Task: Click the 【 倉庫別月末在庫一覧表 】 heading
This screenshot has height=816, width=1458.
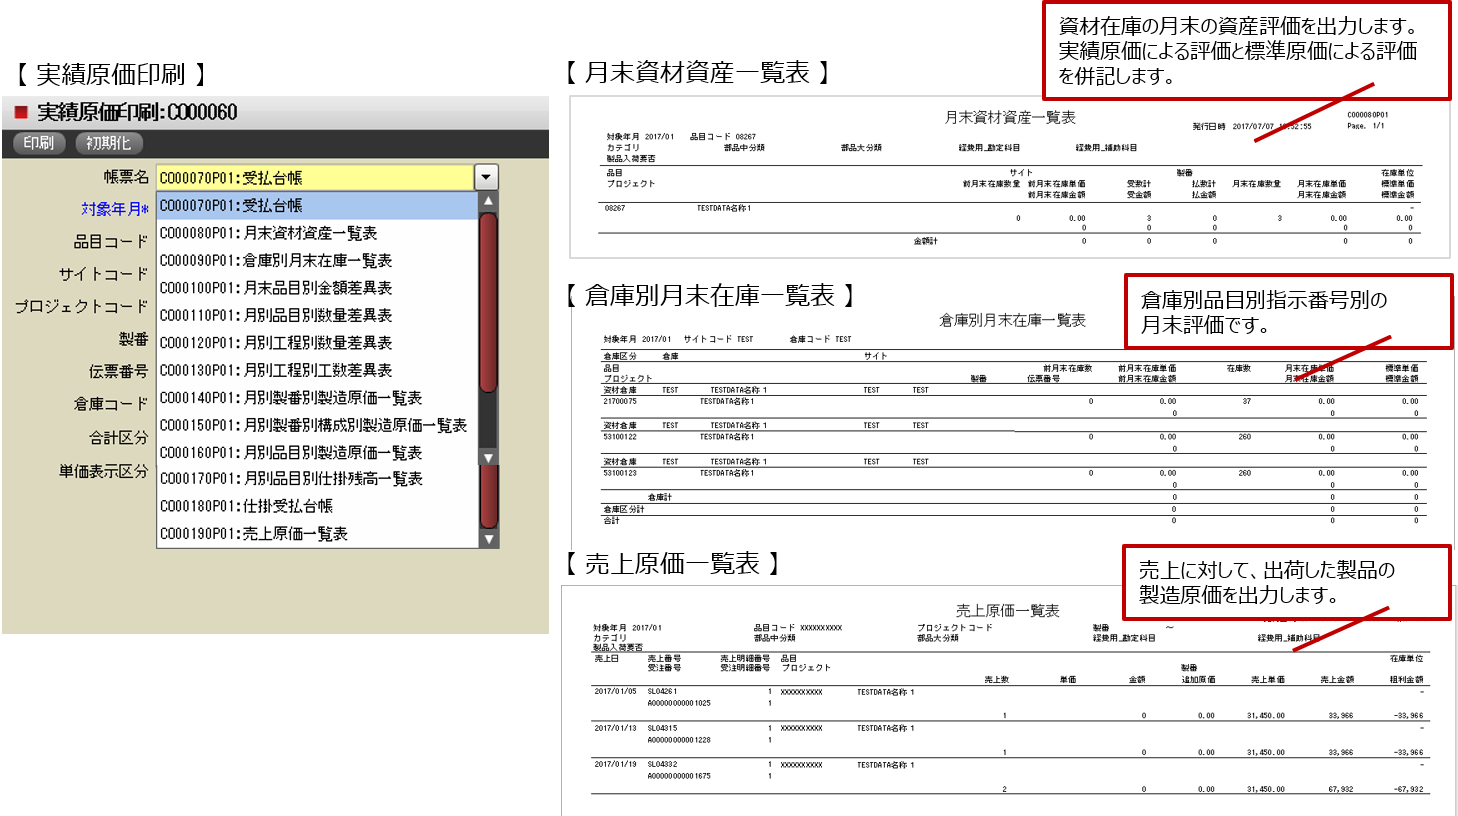Action: 710,295
